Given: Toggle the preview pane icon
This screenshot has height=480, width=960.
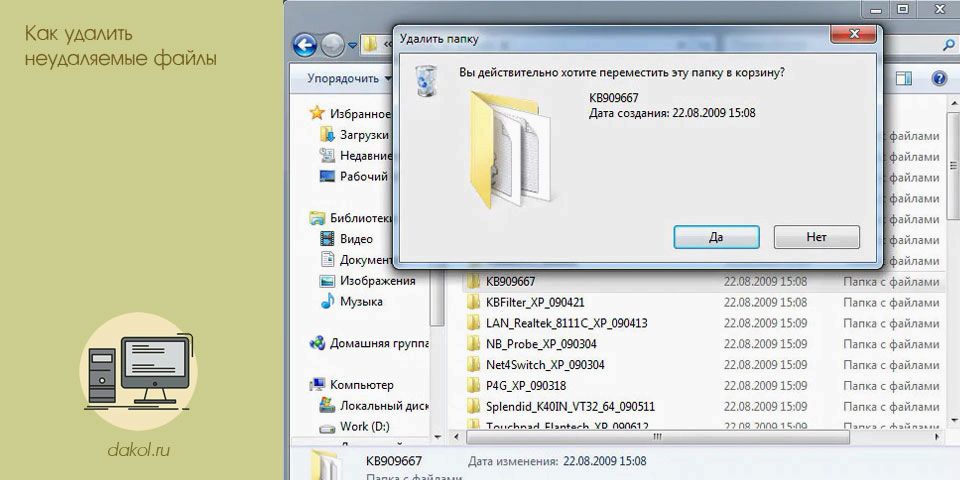Looking at the screenshot, I should [904, 78].
